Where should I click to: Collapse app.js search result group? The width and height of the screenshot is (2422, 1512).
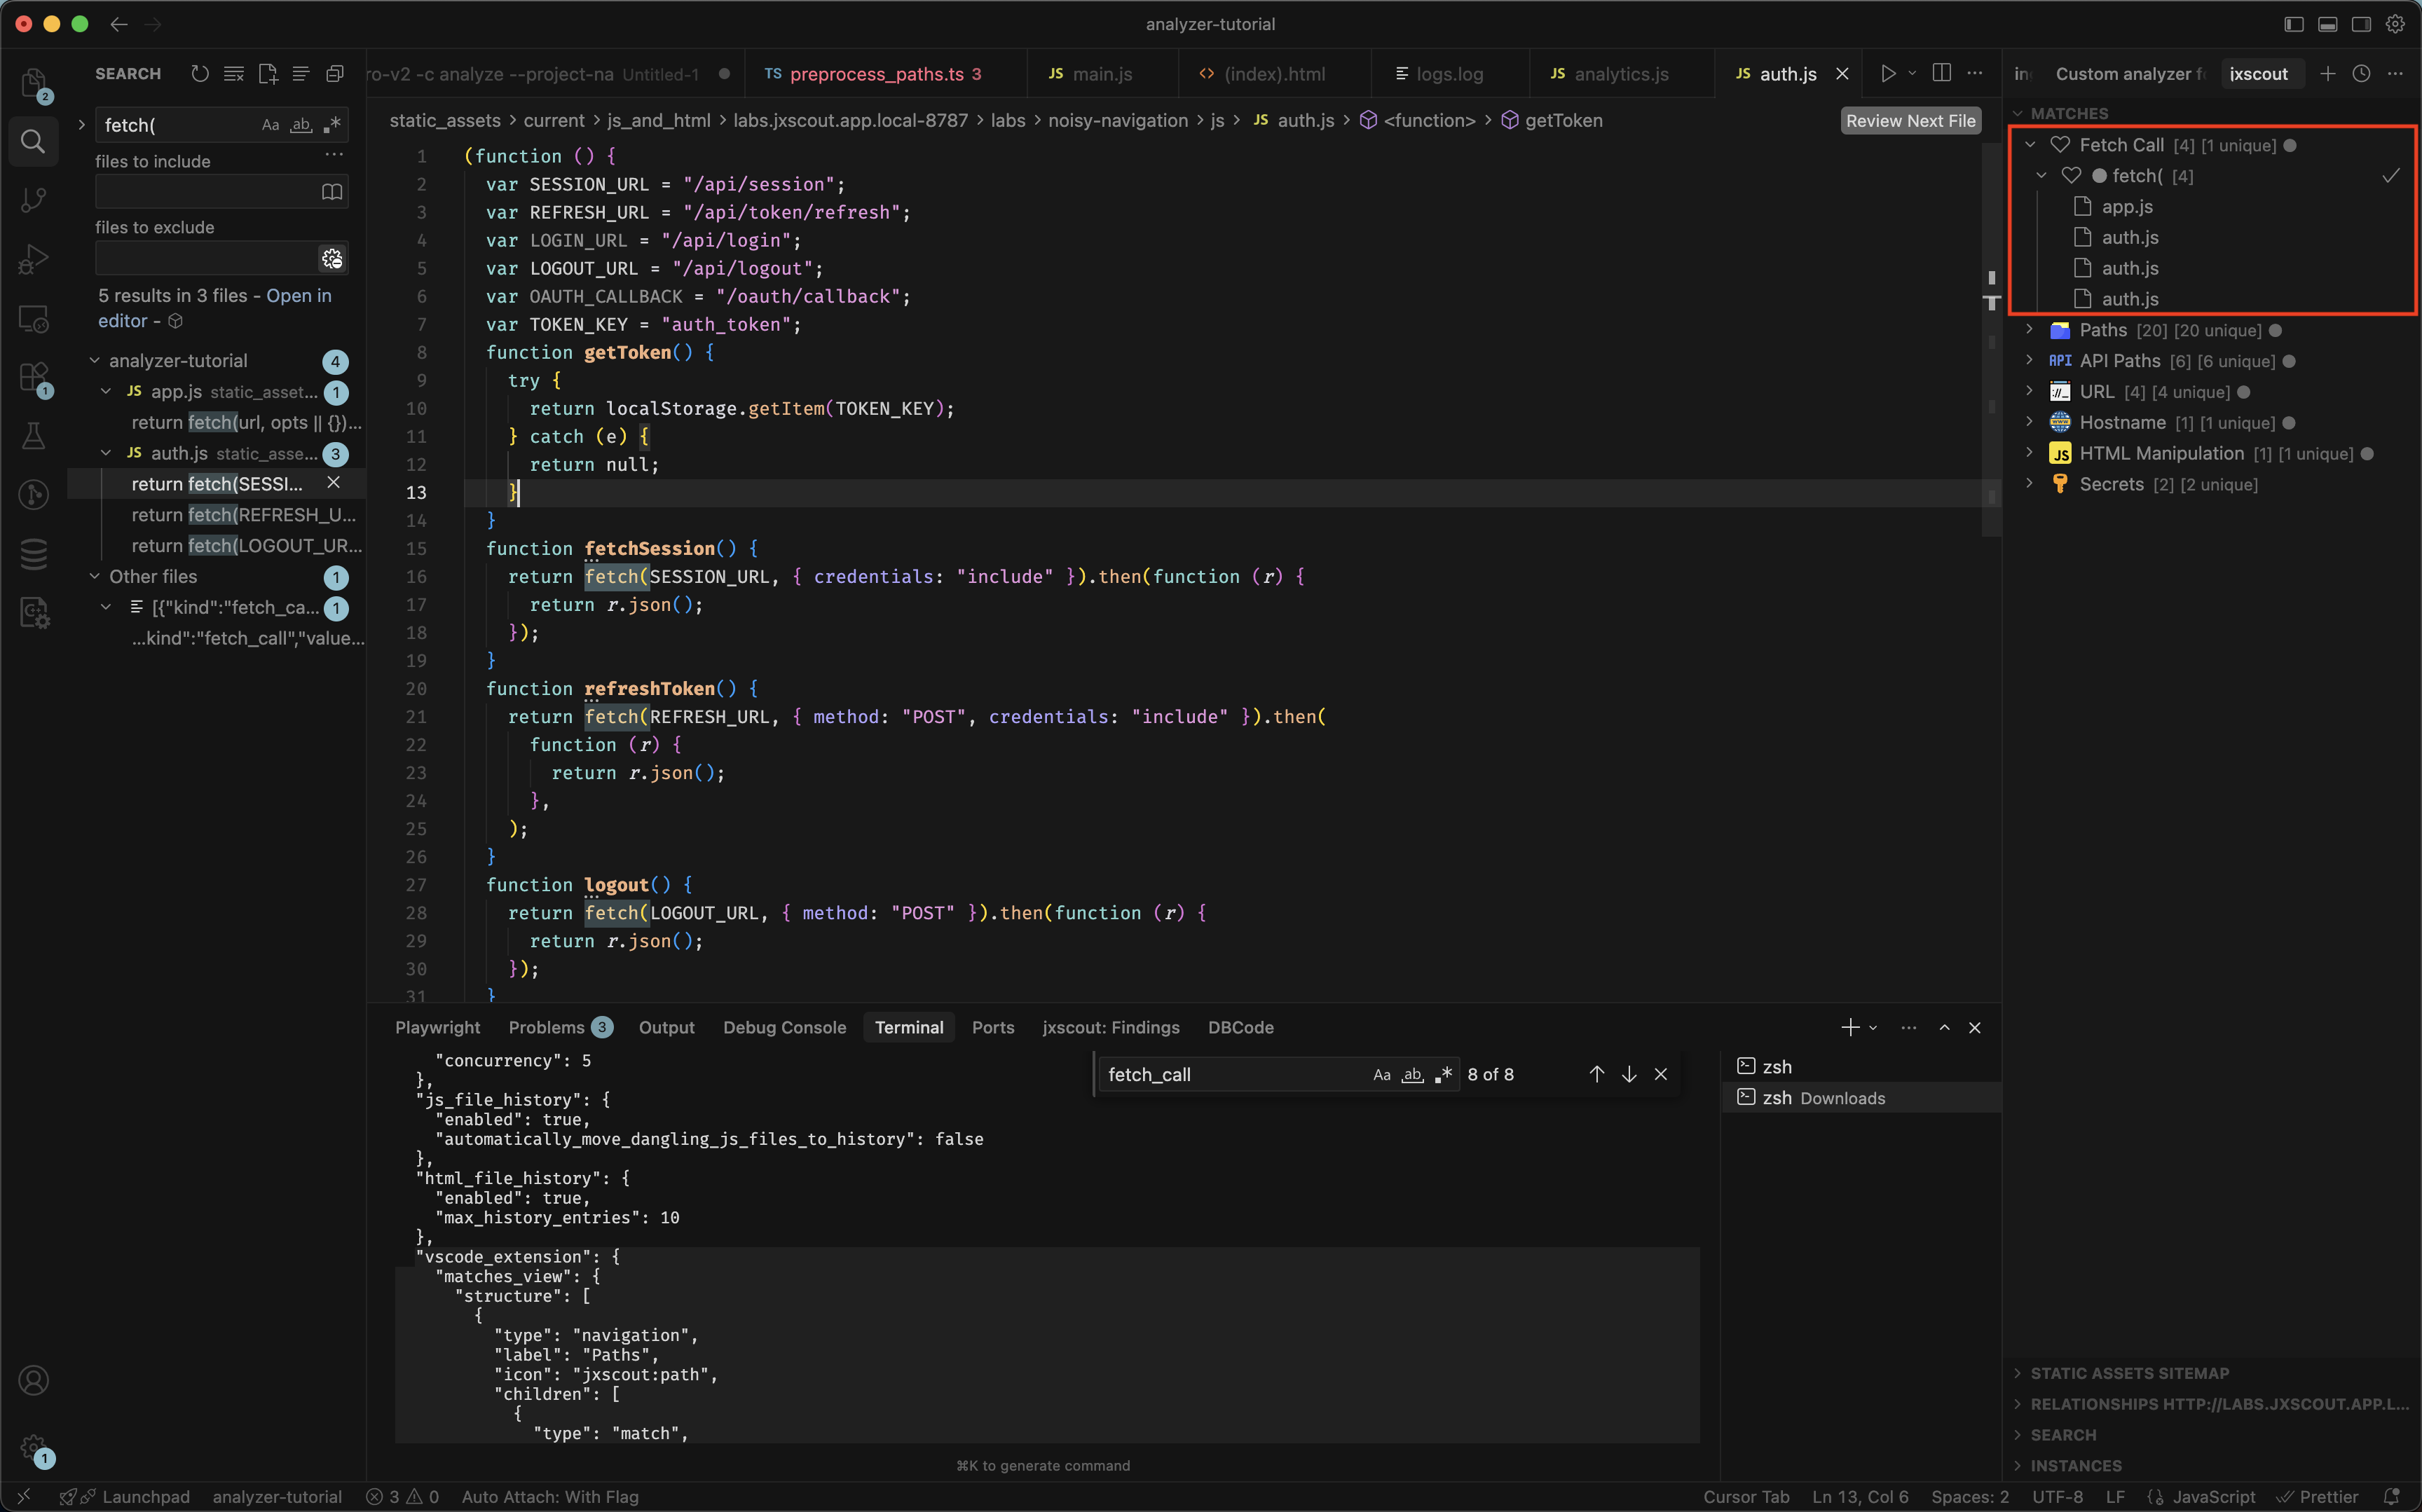(x=106, y=391)
